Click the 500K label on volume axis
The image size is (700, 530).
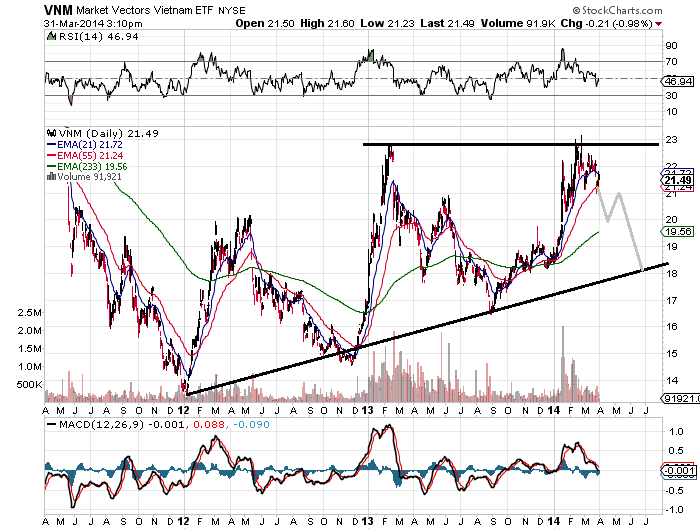[29, 384]
